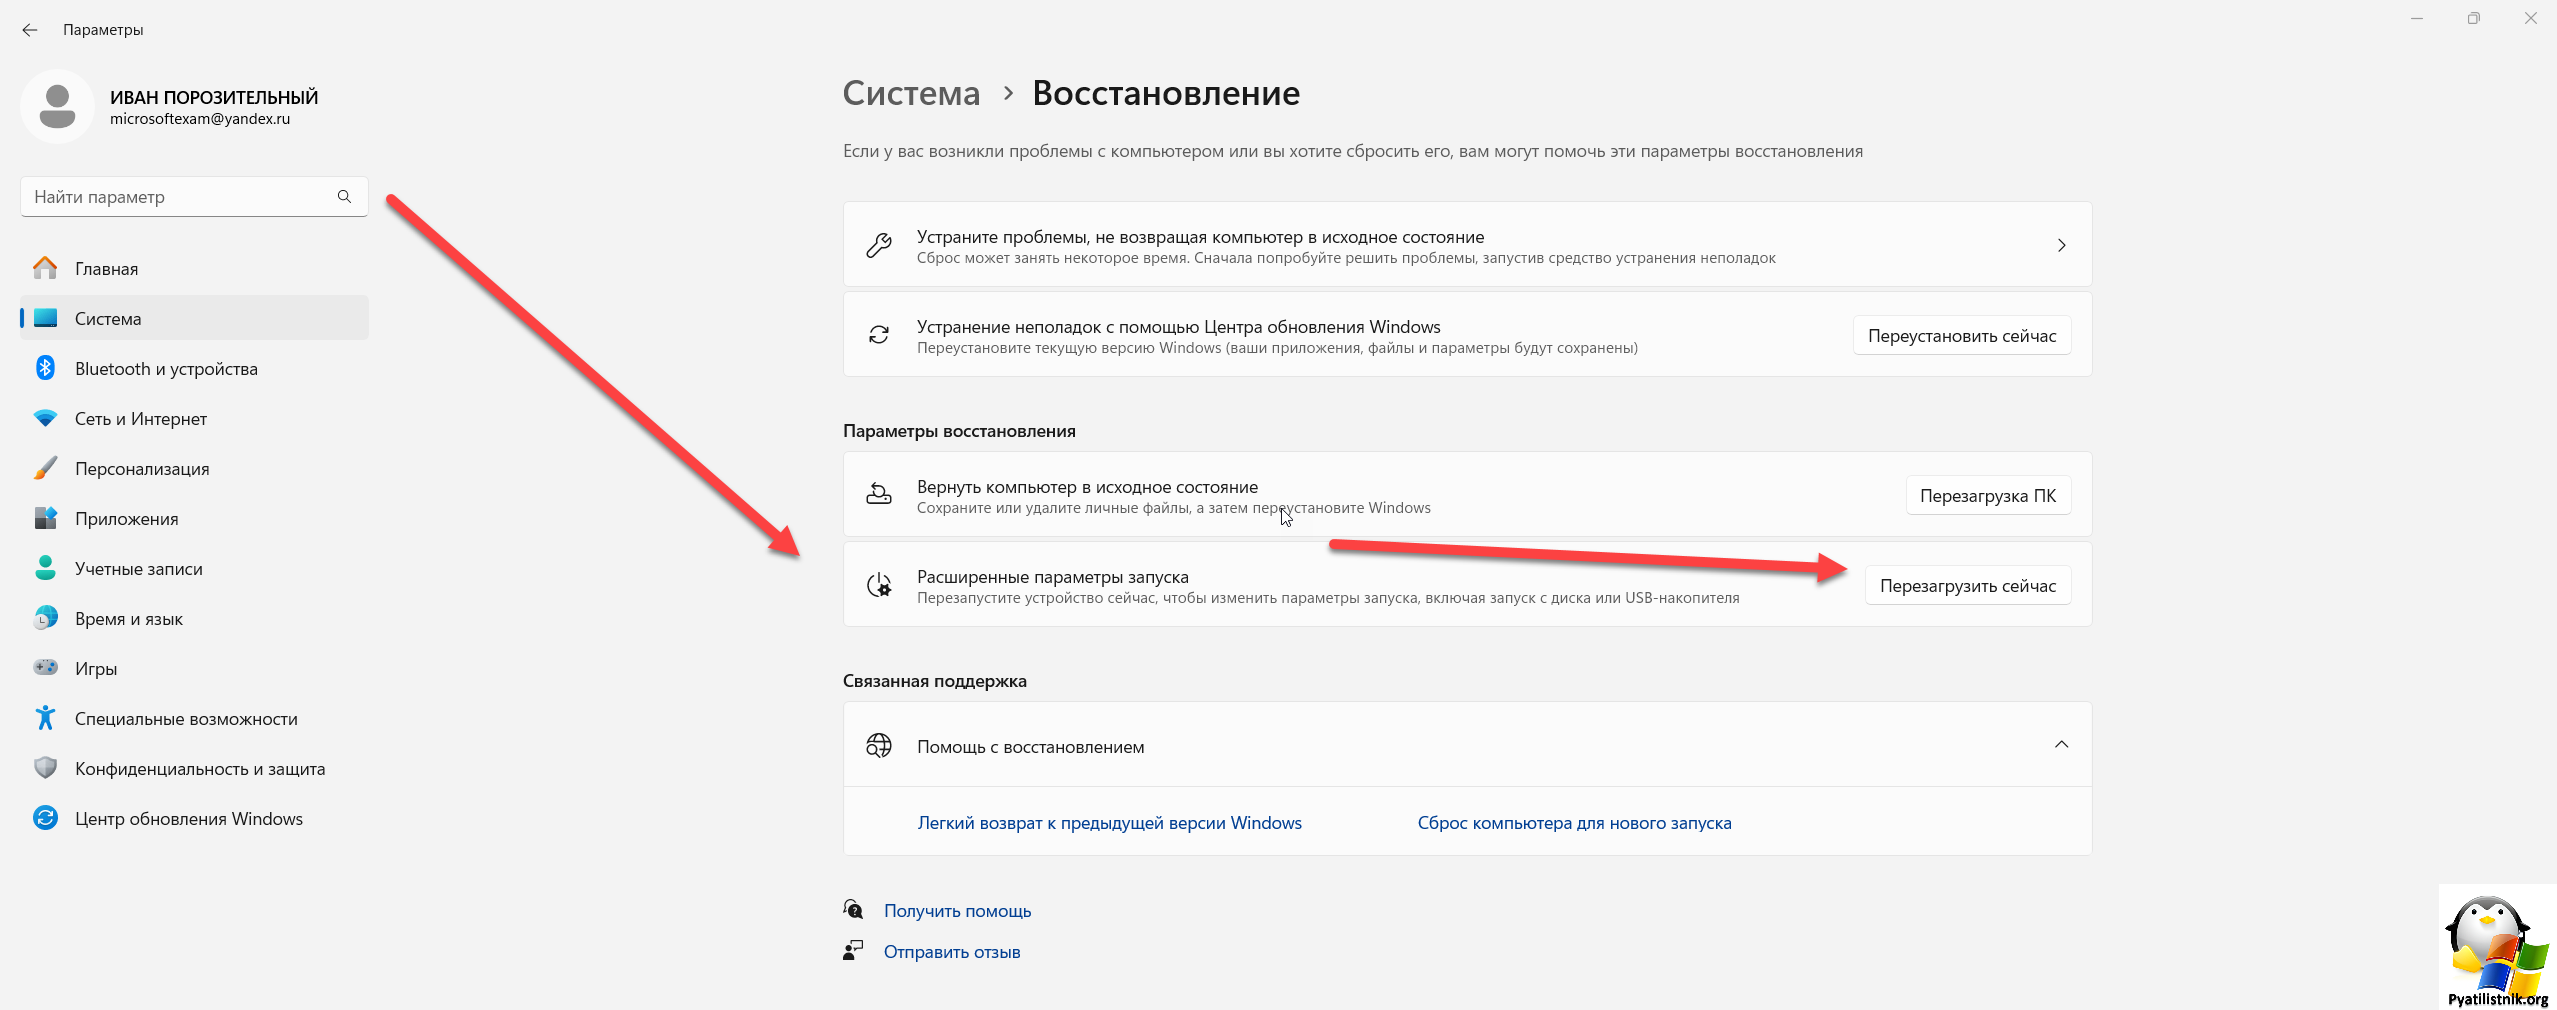Click the Учетные записи person icon

click(45, 568)
